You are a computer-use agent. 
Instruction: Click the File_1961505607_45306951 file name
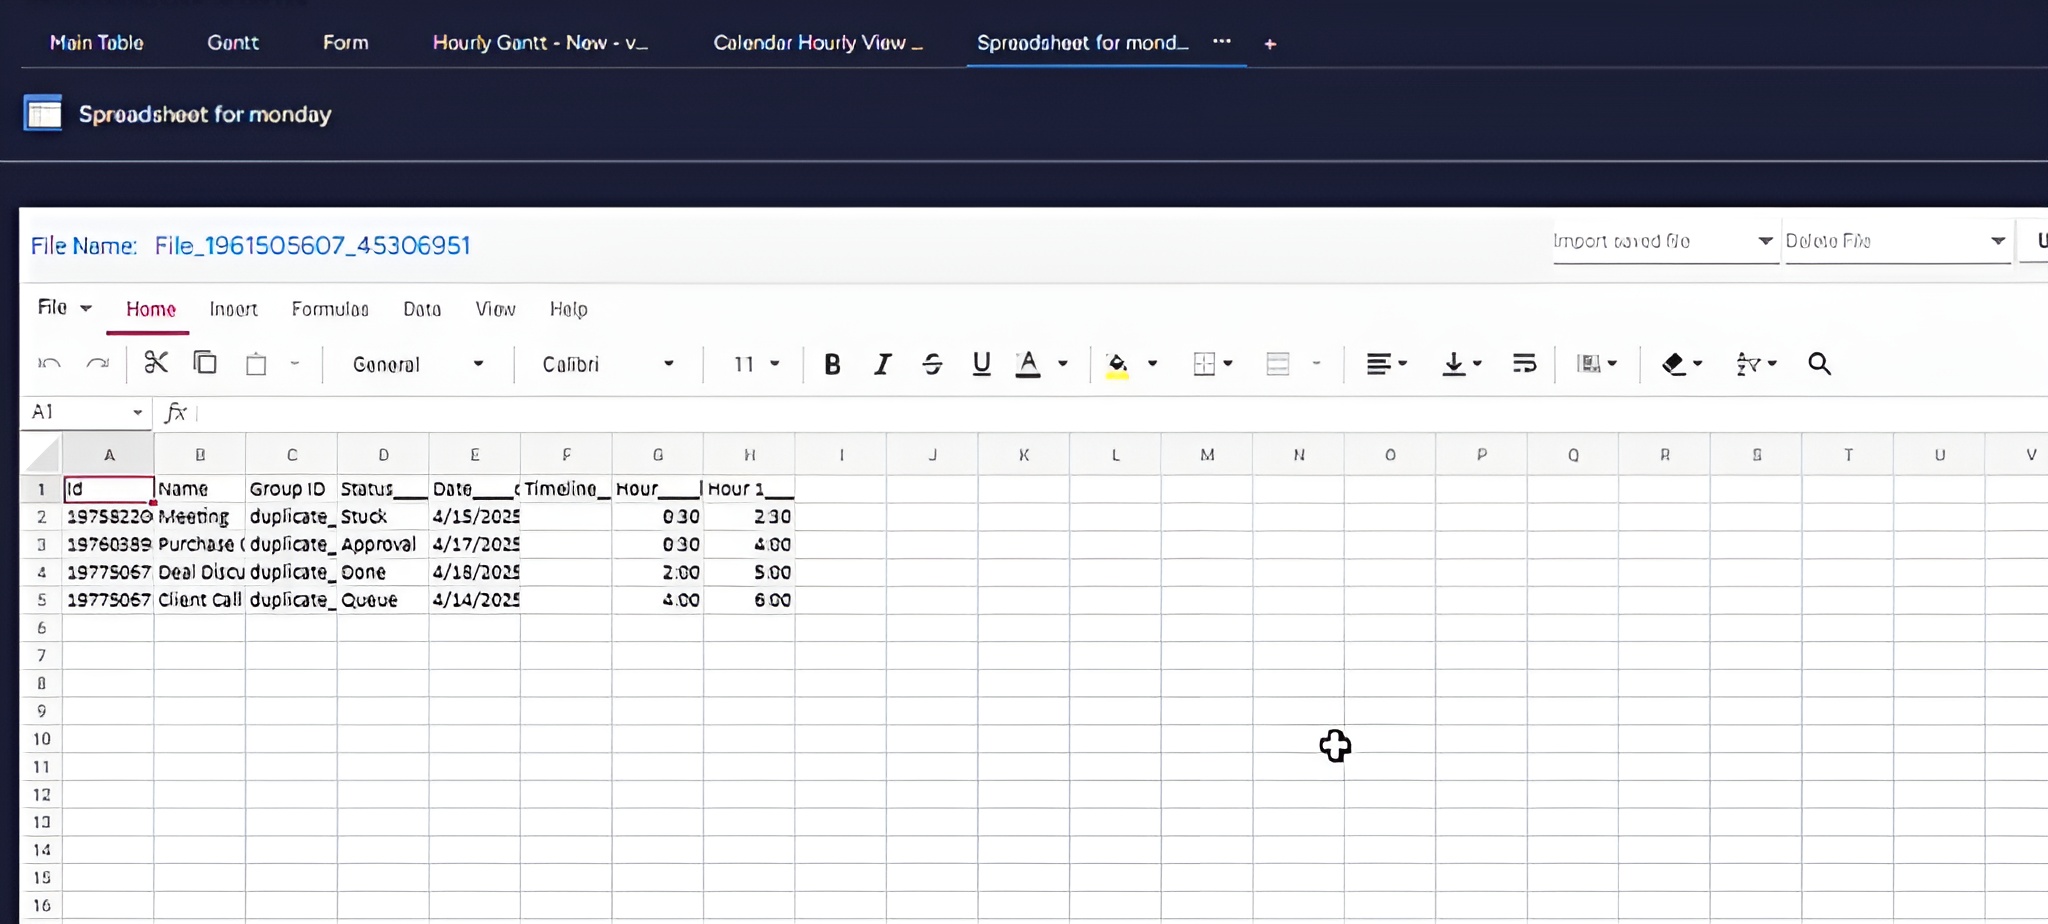[312, 245]
